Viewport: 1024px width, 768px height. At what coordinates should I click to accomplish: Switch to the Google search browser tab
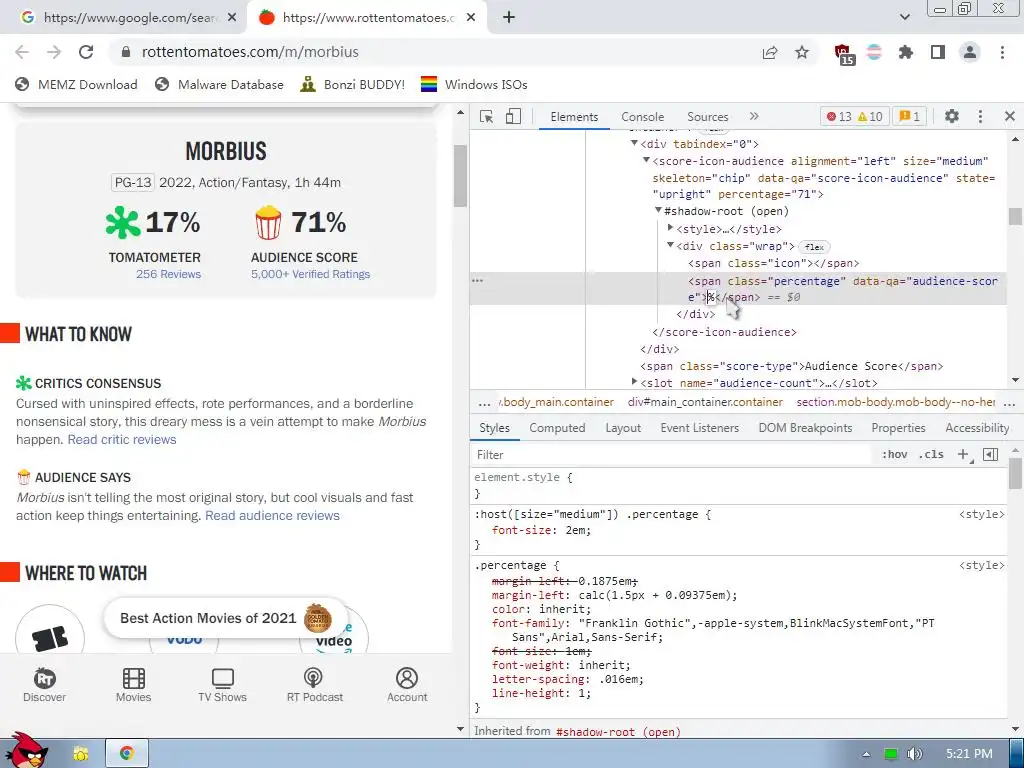click(x=124, y=18)
